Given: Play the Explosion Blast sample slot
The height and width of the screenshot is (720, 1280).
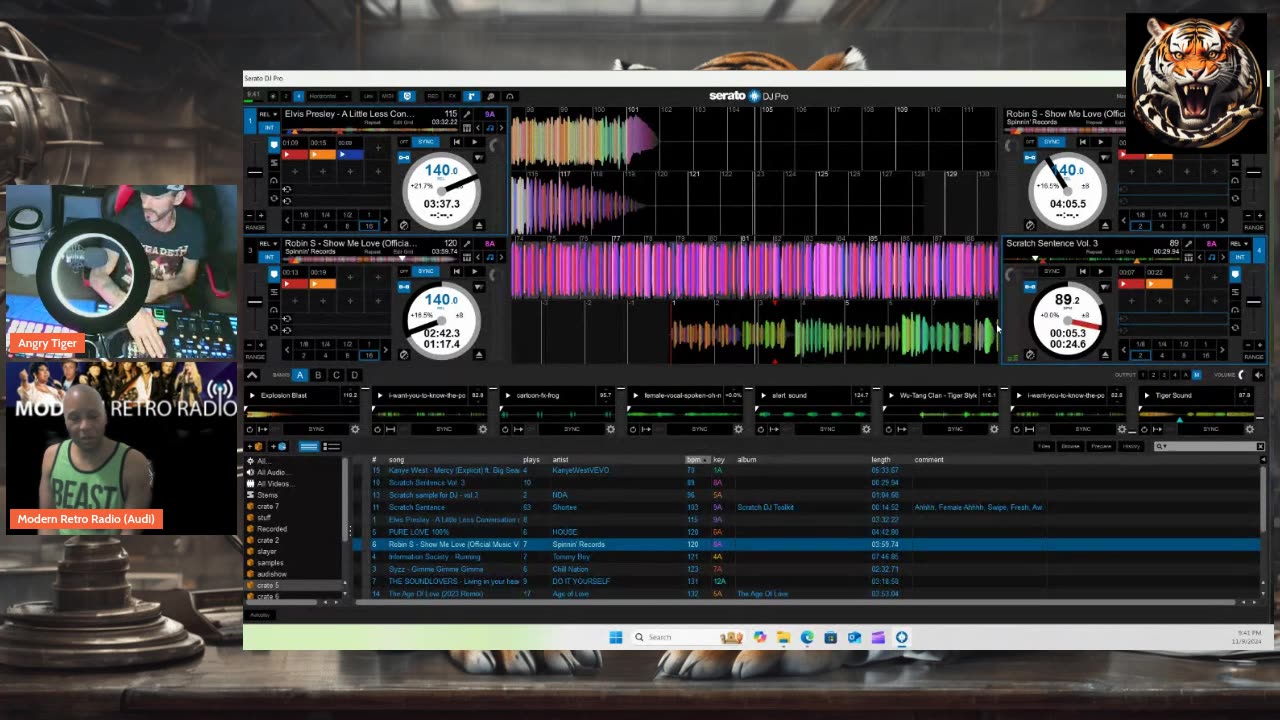Looking at the screenshot, I should point(252,395).
